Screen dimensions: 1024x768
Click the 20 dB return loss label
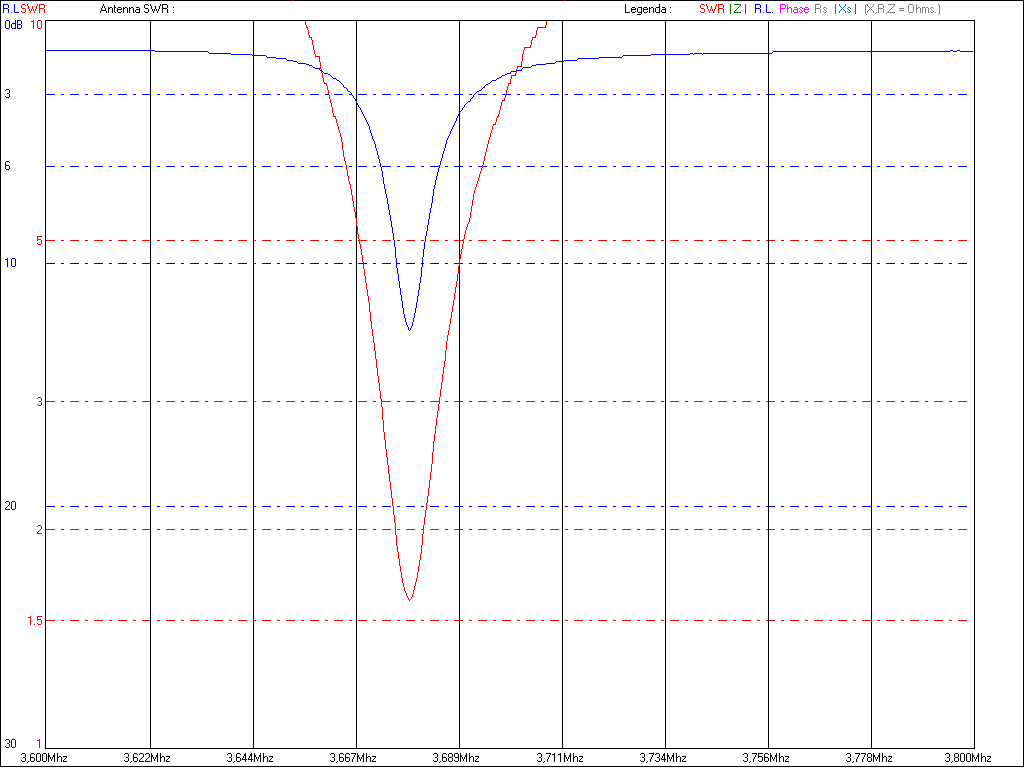click(x=10, y=507)
